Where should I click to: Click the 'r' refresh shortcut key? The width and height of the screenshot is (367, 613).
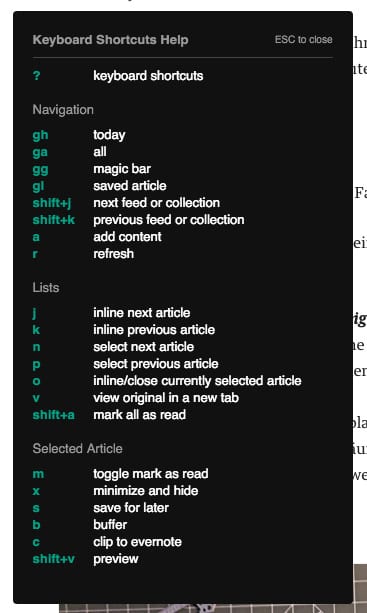click(35, 254)
